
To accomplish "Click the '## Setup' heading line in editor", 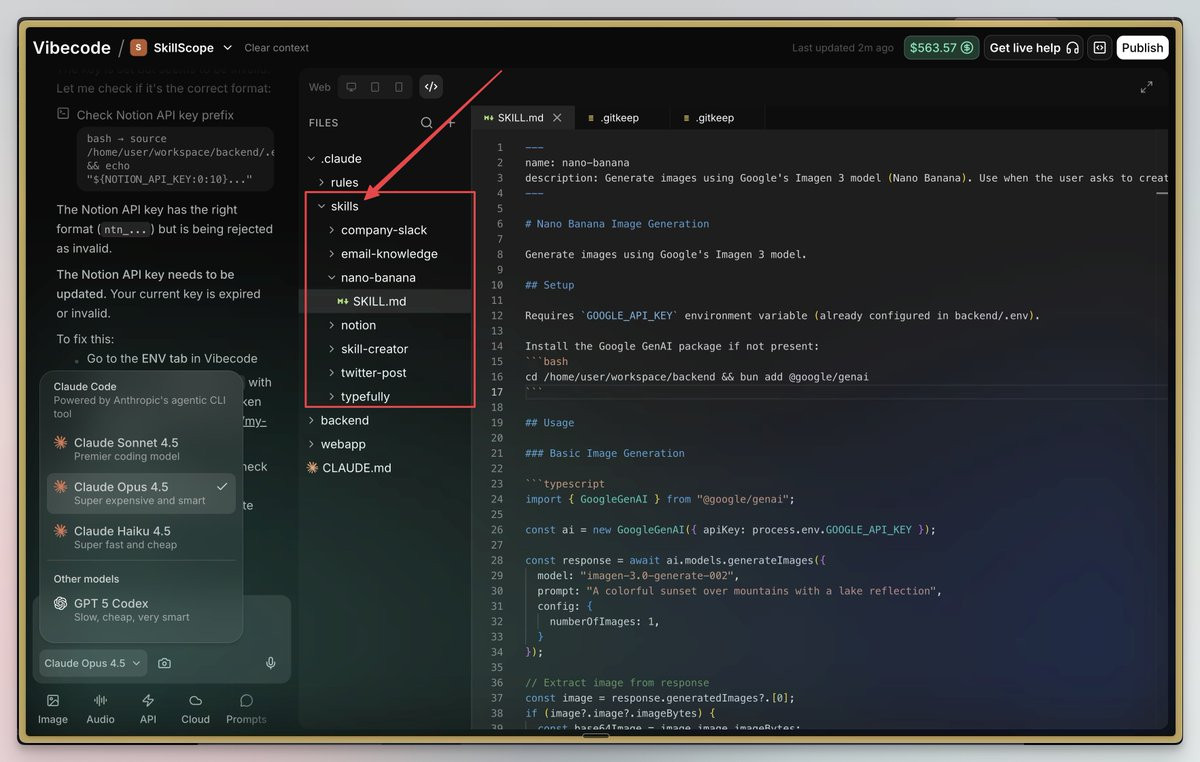I will point(550,285).
